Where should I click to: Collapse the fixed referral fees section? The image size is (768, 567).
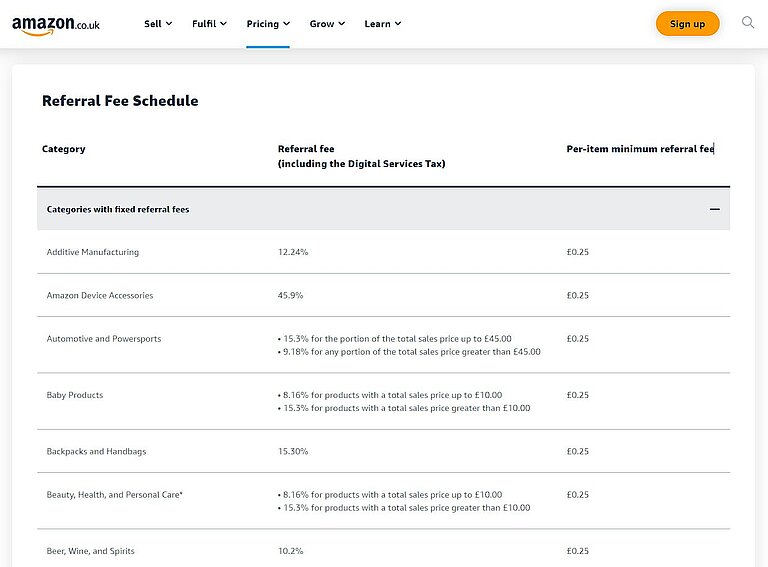point(714,210)
